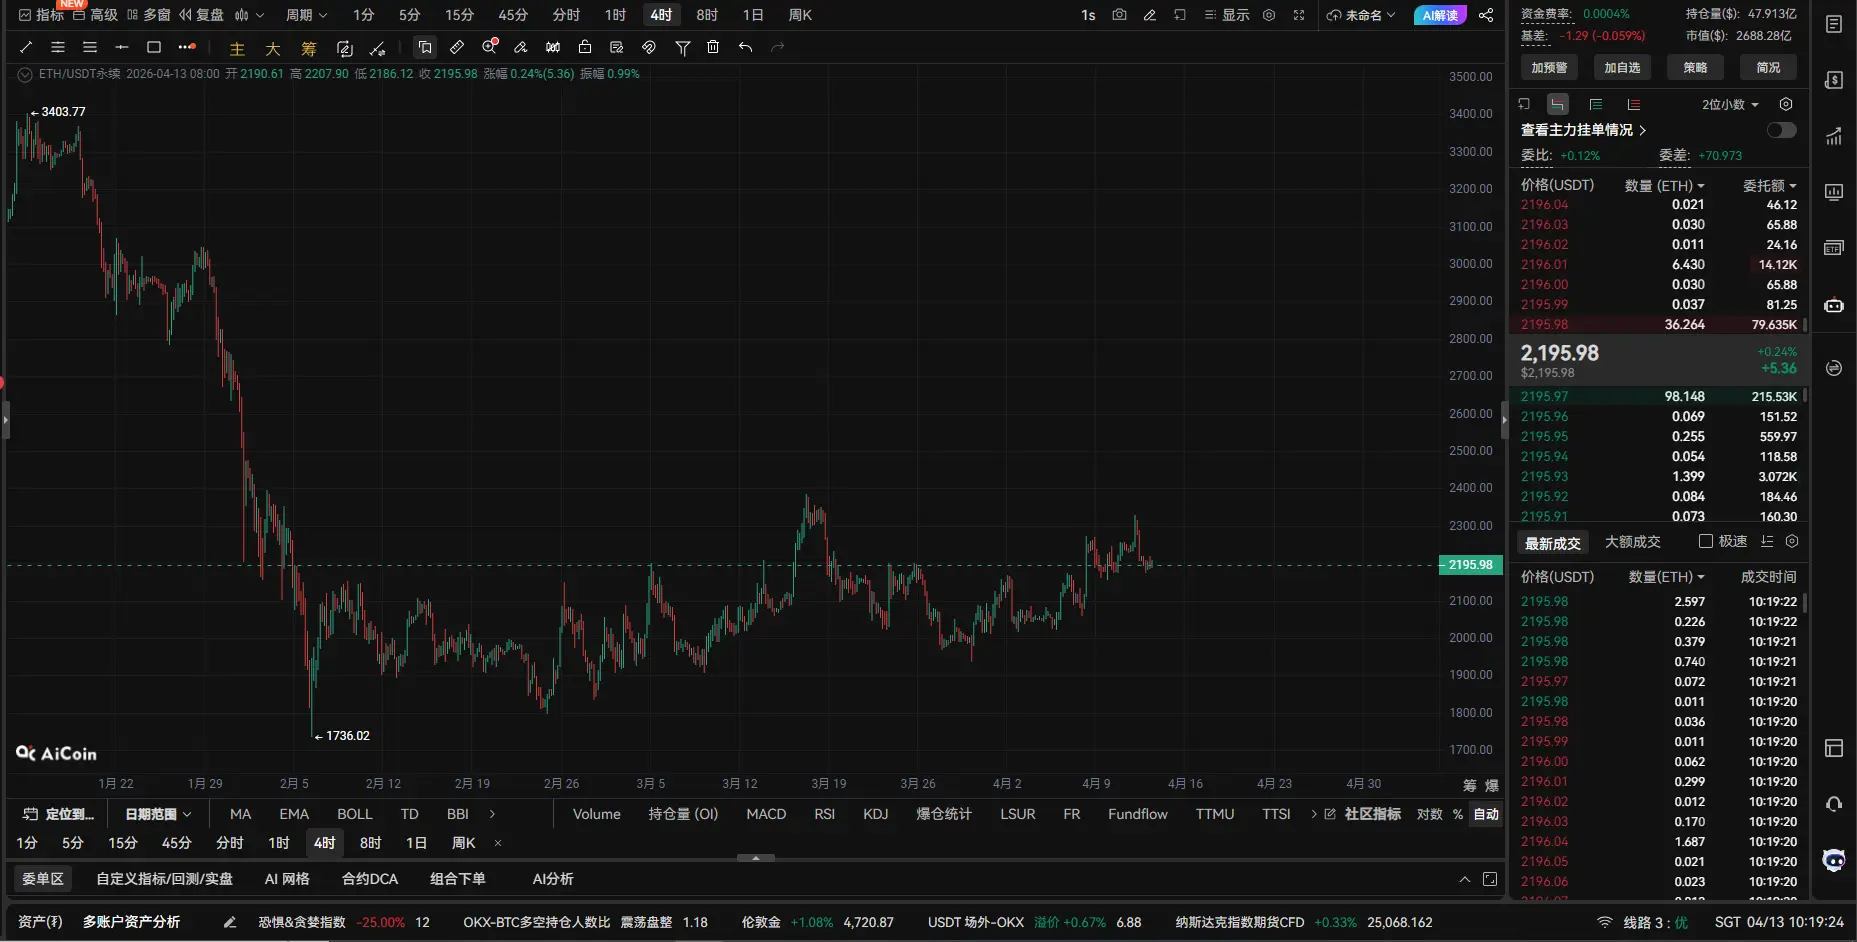Image resolution: width=1857 pixels, height=942 pixels.
Task: Click the 主 main-force indicator icon
Action: pos(237,48)
